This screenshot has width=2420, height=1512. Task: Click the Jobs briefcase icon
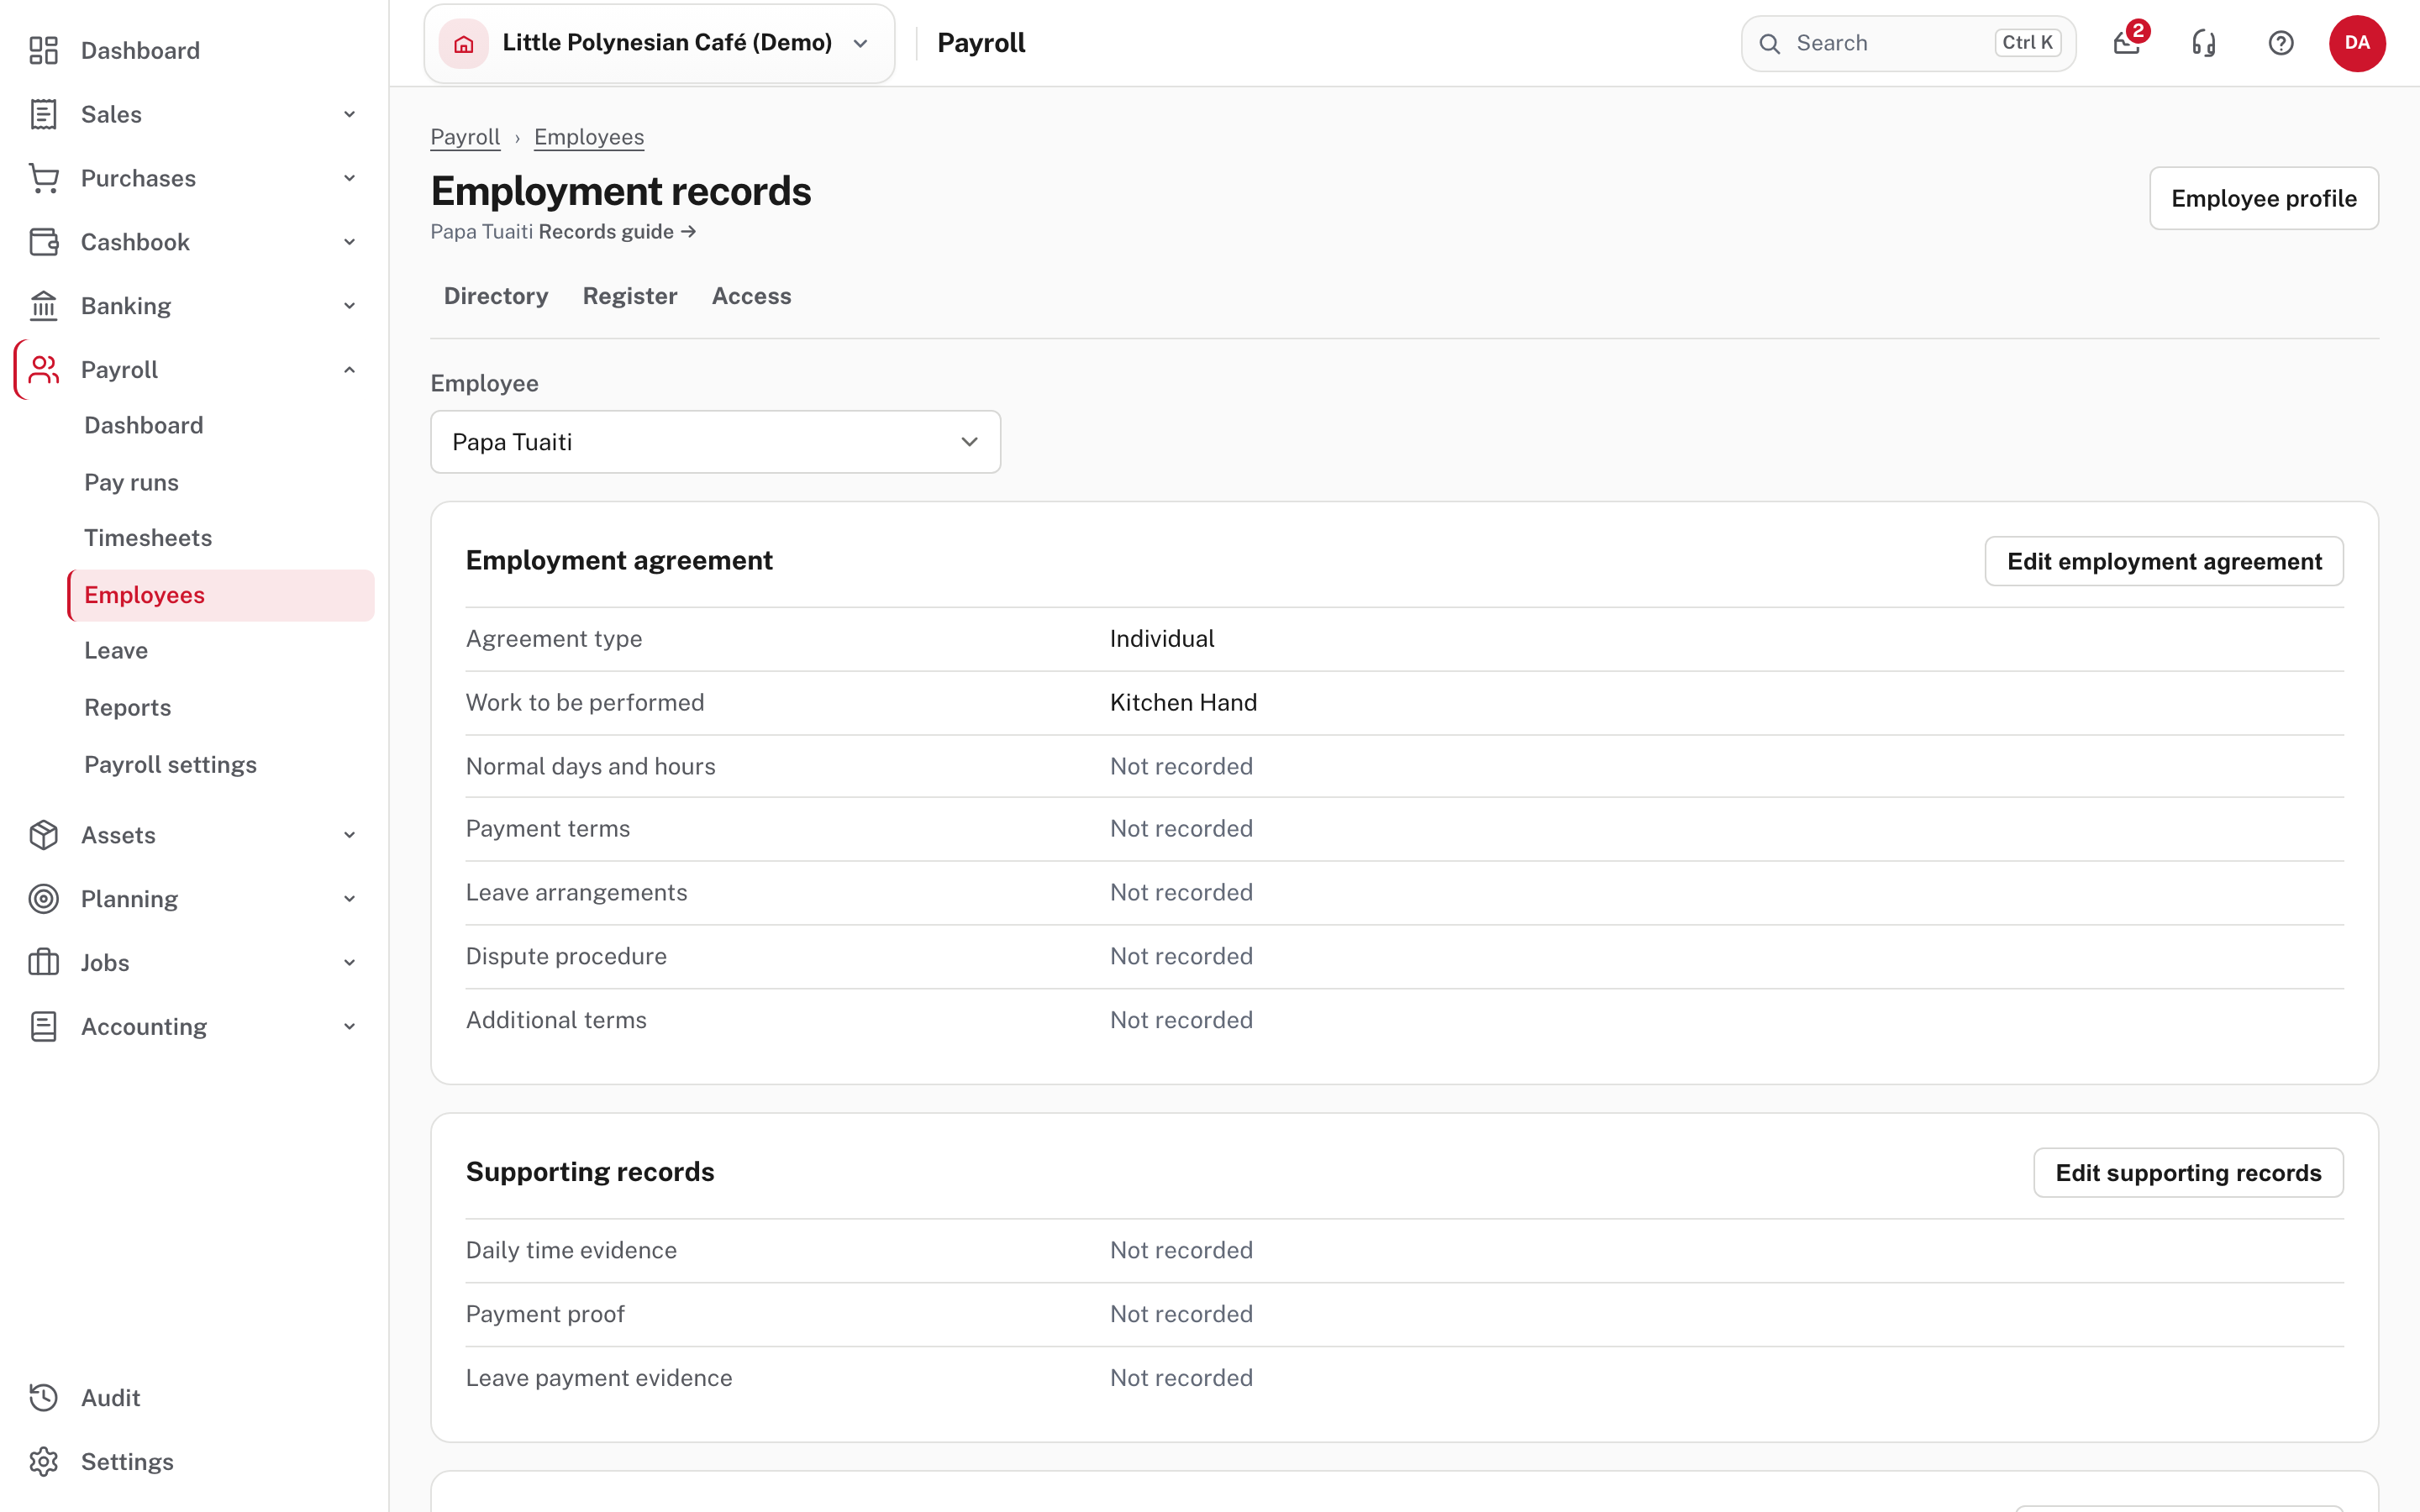[x=43, y=963]
